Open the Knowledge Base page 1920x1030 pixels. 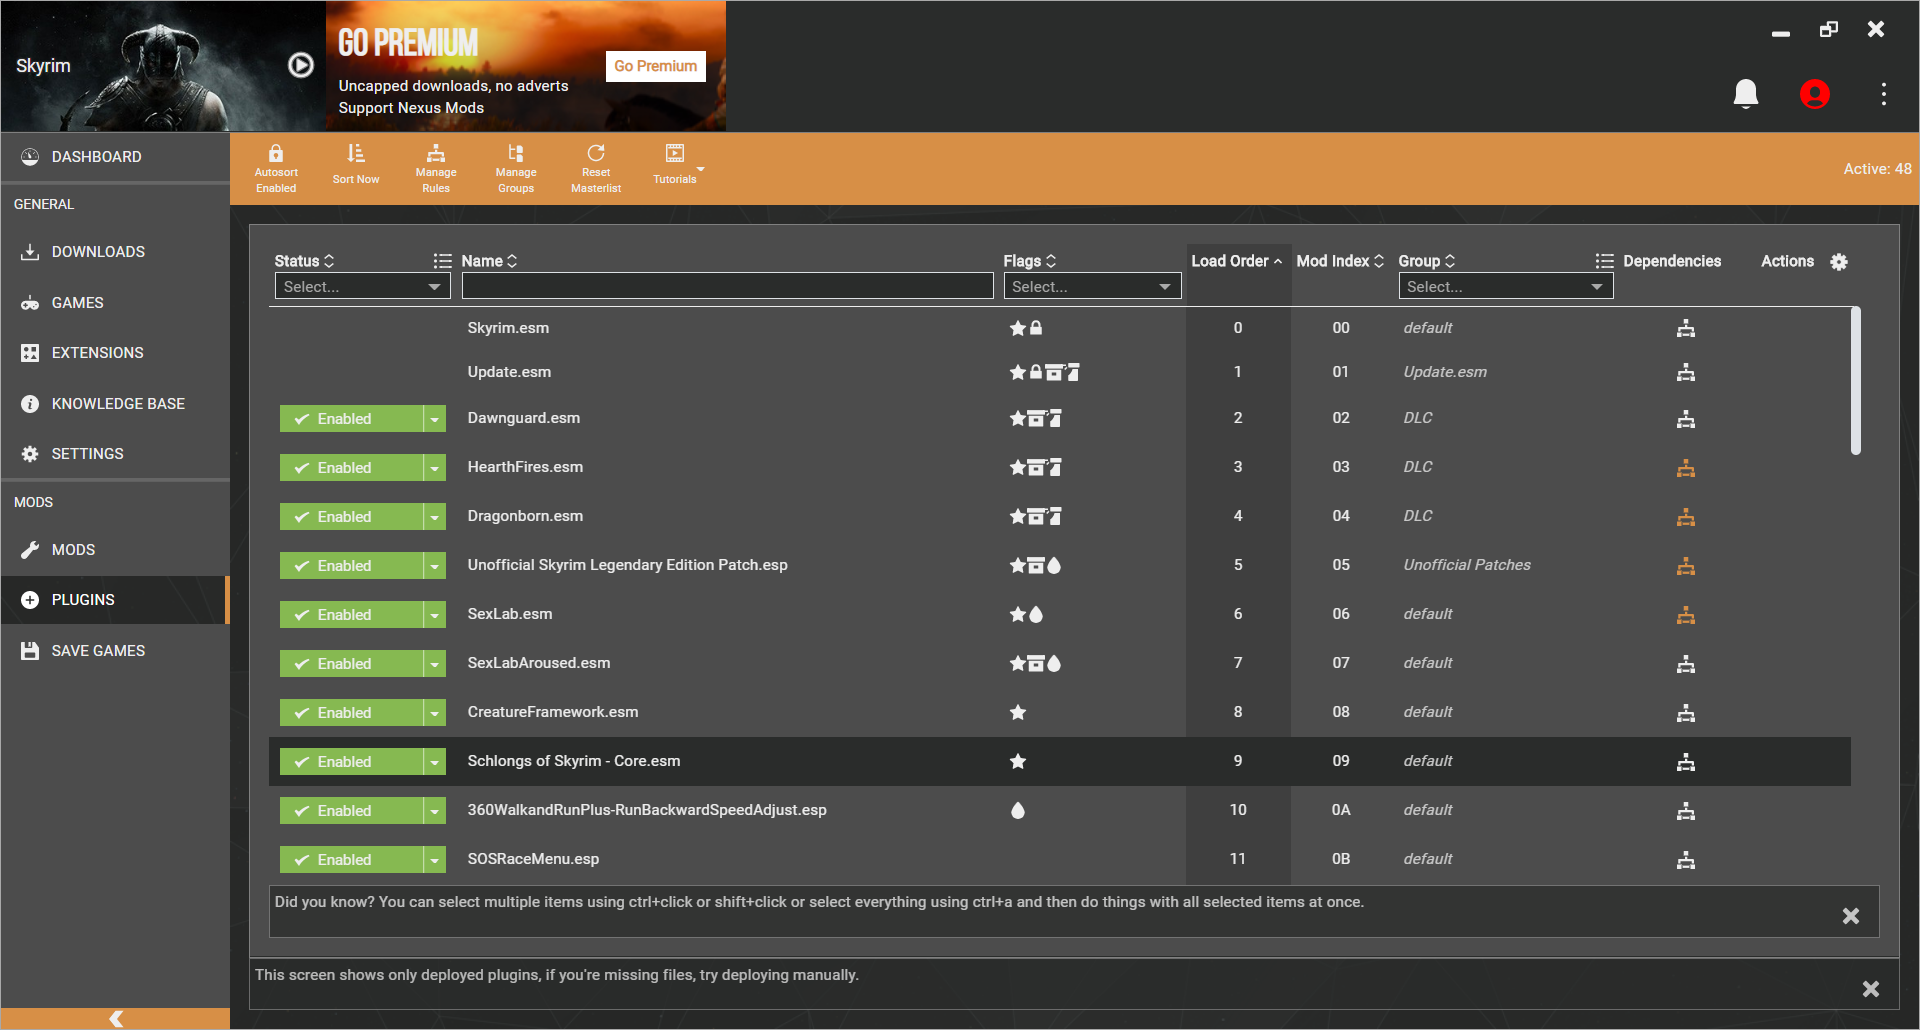[115, 404]
